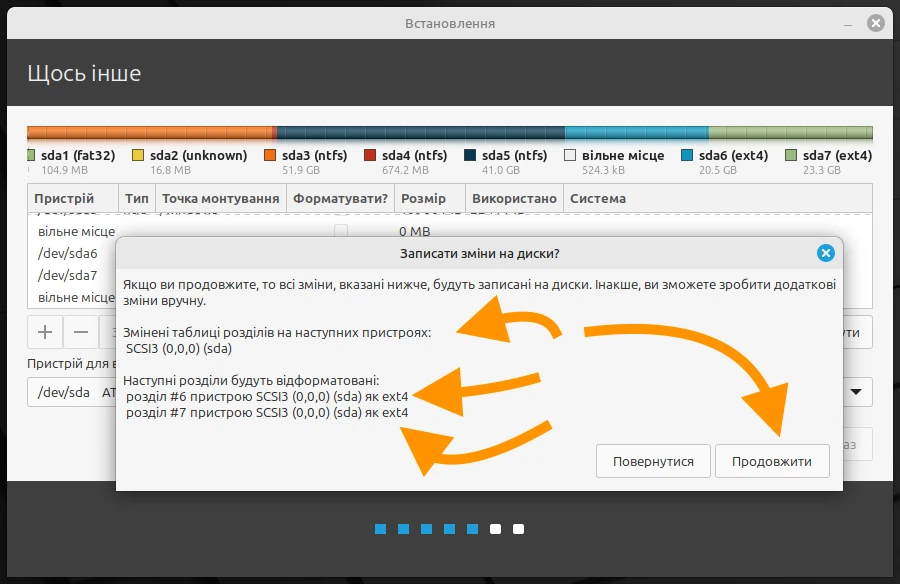
Task: Click Розмір column header
Action: pyautogui.click(x=429, y=199)
